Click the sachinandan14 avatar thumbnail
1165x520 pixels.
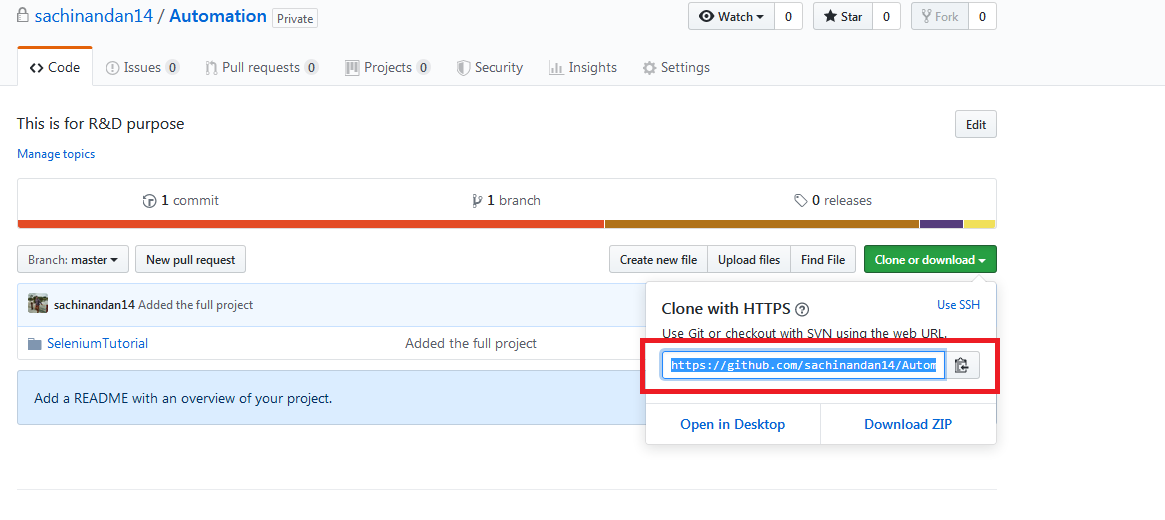click(38, 304)
